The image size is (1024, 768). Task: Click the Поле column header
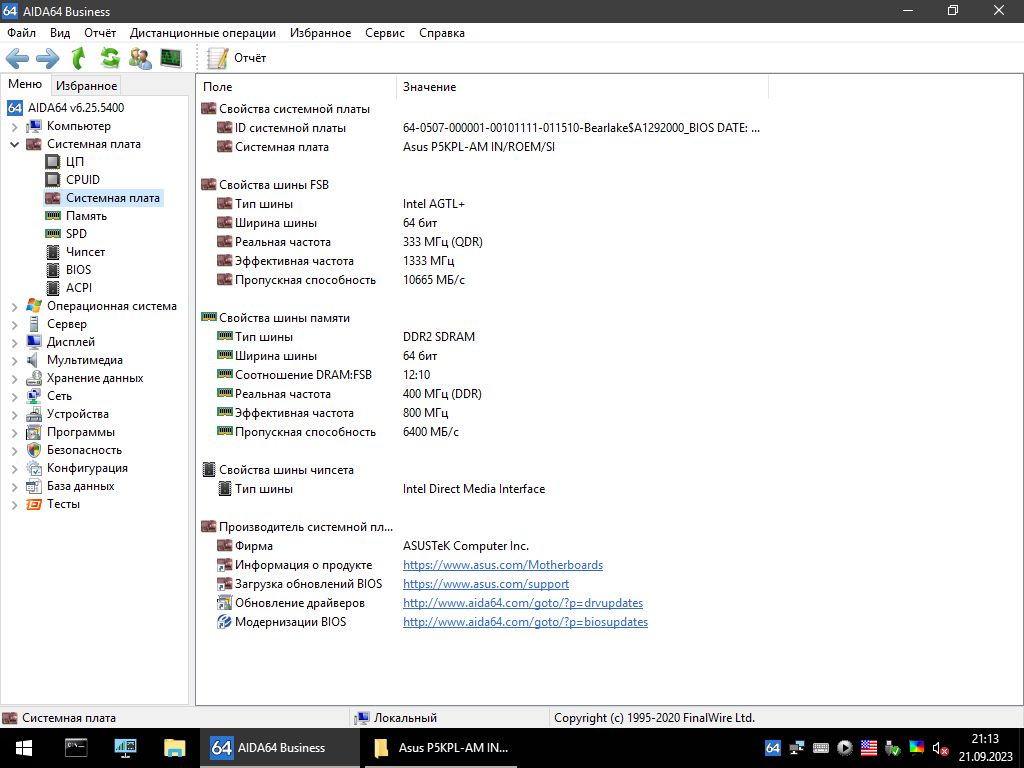pyautogui.click(x=296, y=87)
